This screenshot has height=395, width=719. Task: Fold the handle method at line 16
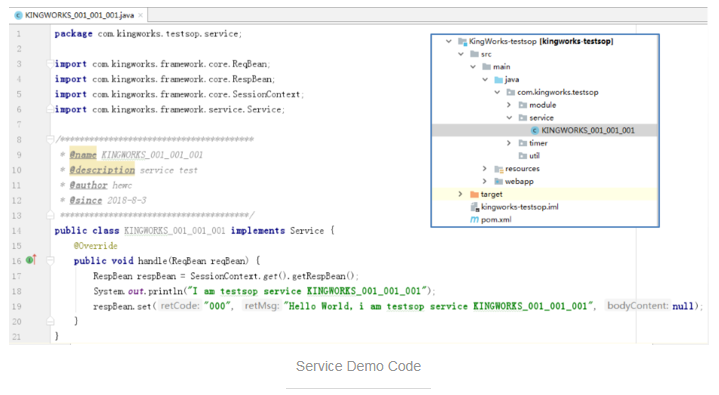pyautogui.click(x=50, y=261)
